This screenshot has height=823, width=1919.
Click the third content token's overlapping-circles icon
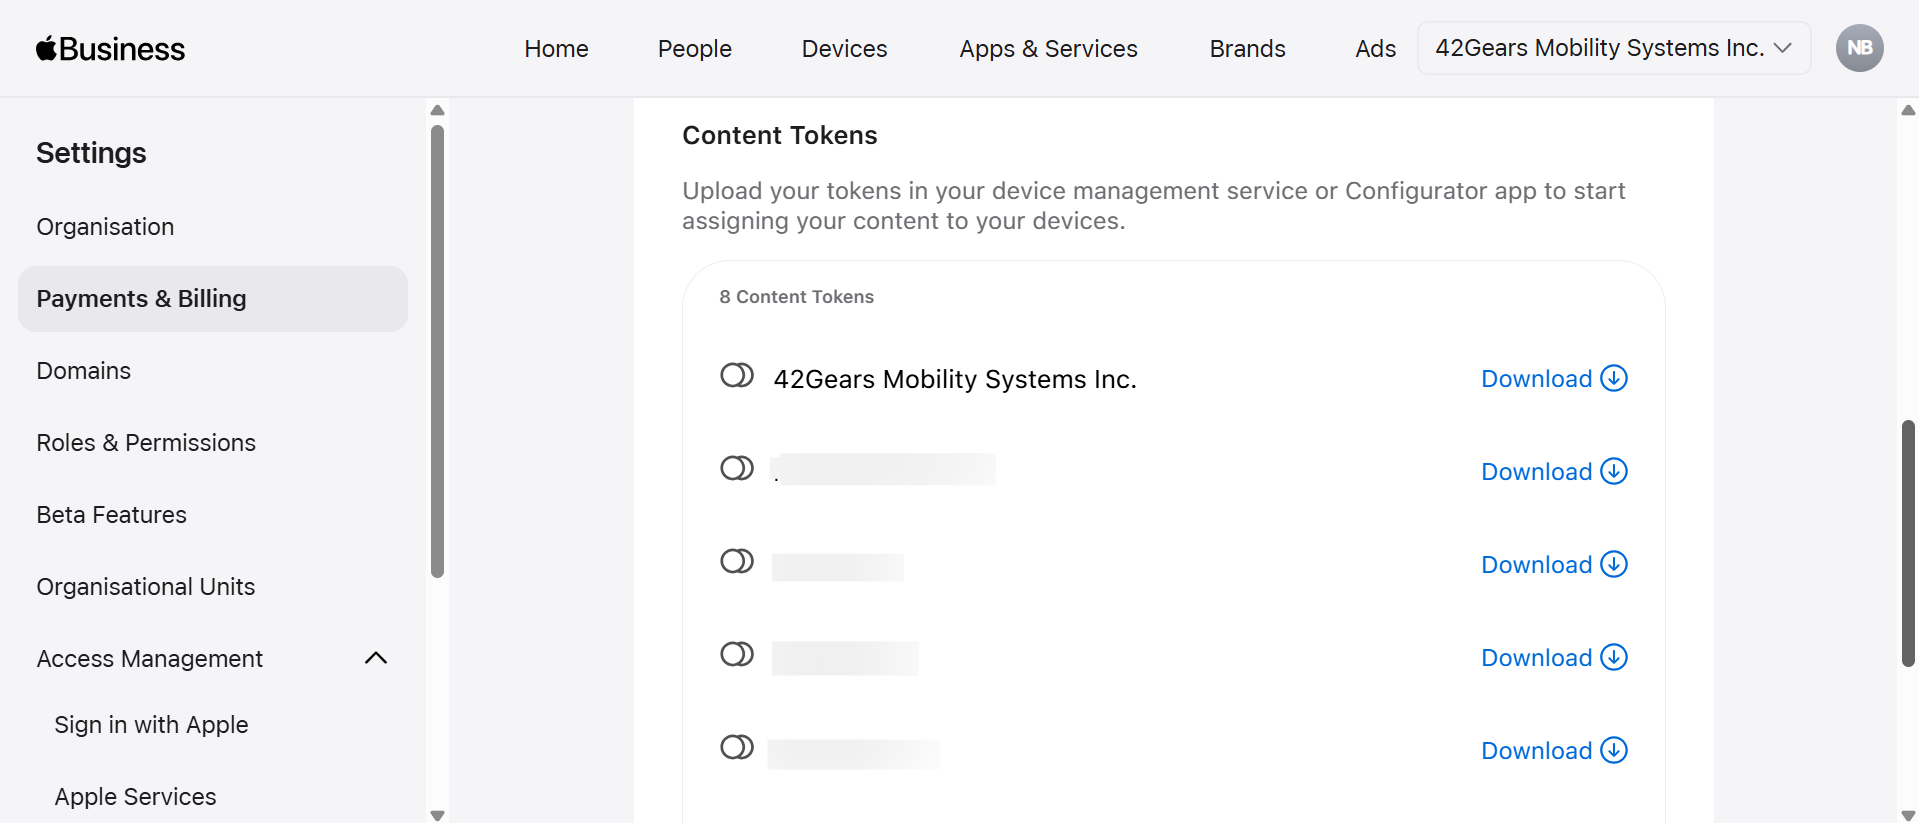(x=737, y=561)
